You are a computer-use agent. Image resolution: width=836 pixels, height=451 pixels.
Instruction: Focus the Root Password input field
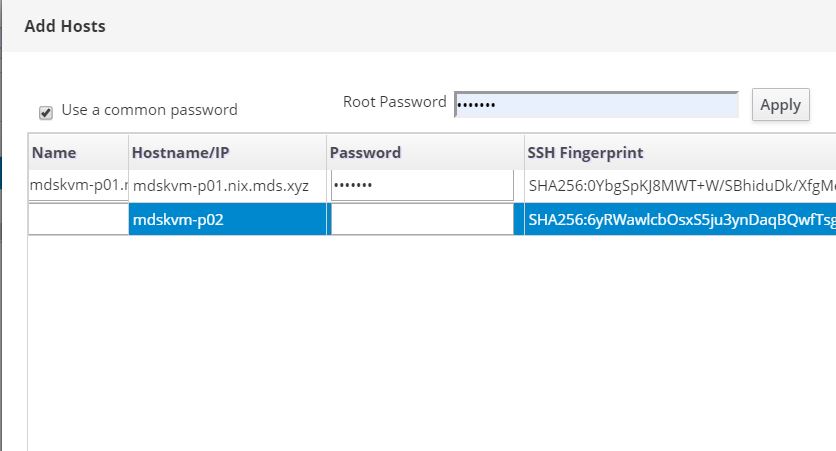(x=596, y=104)
